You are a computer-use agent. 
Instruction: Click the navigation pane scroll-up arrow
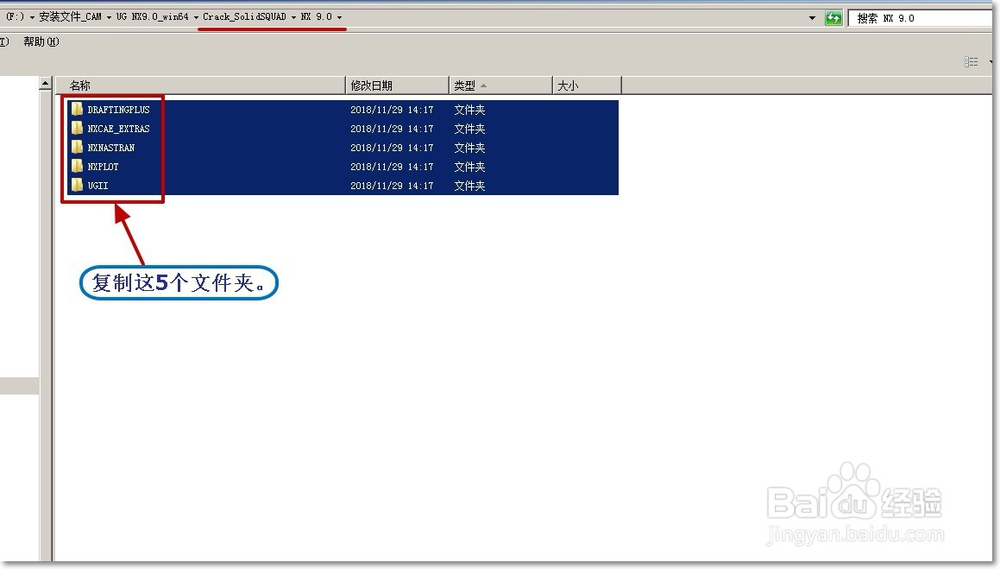coord(45,84)
